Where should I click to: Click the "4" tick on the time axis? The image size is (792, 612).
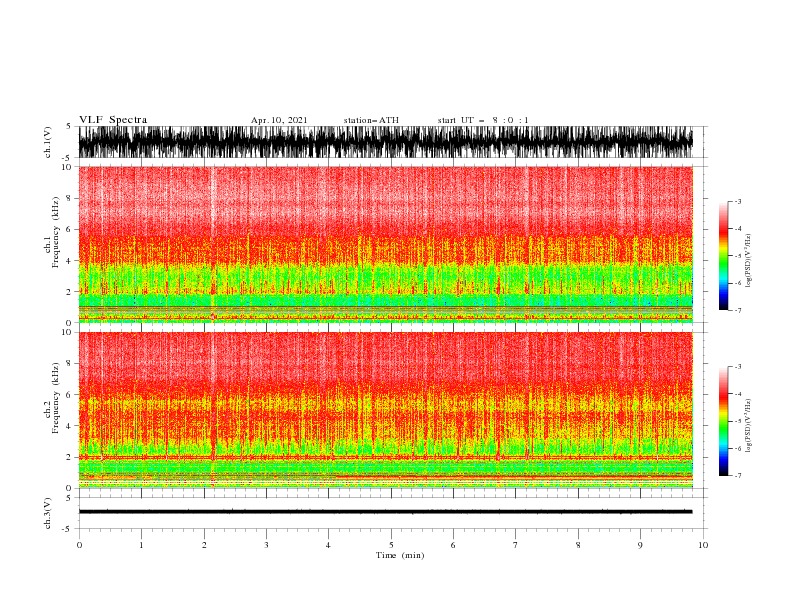click(328, 545)
